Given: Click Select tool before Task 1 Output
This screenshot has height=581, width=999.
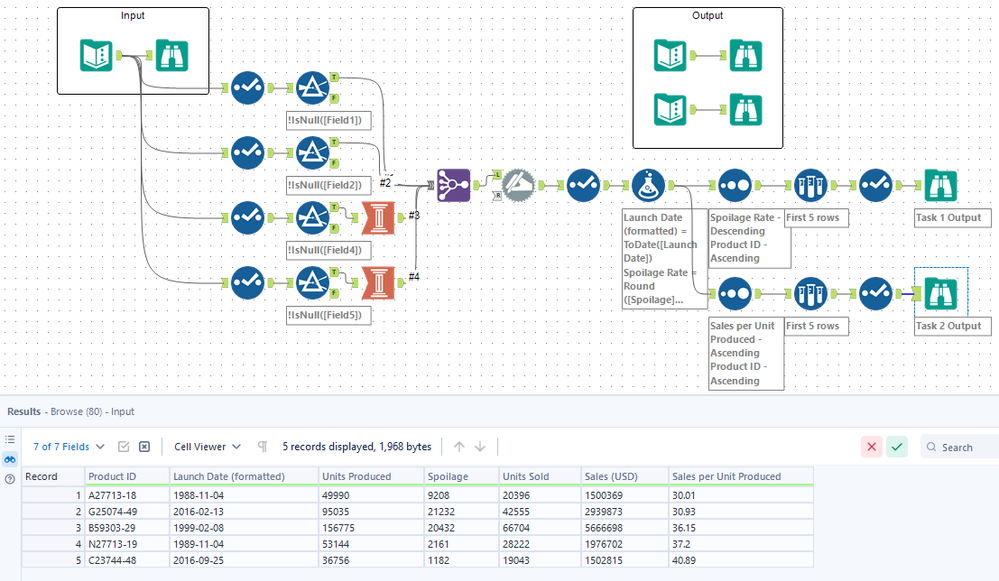Looking at the screenshot, I should click(876, 185).
